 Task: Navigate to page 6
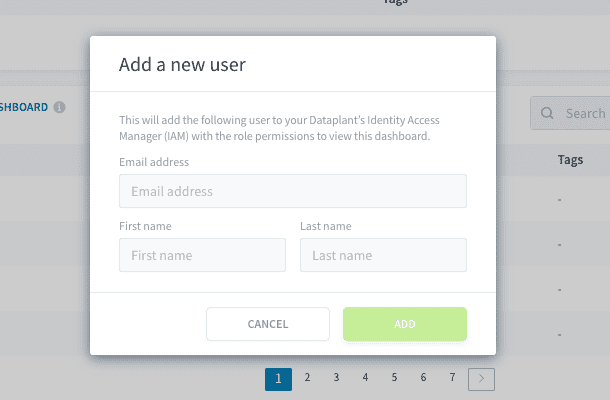click(423, 377)
